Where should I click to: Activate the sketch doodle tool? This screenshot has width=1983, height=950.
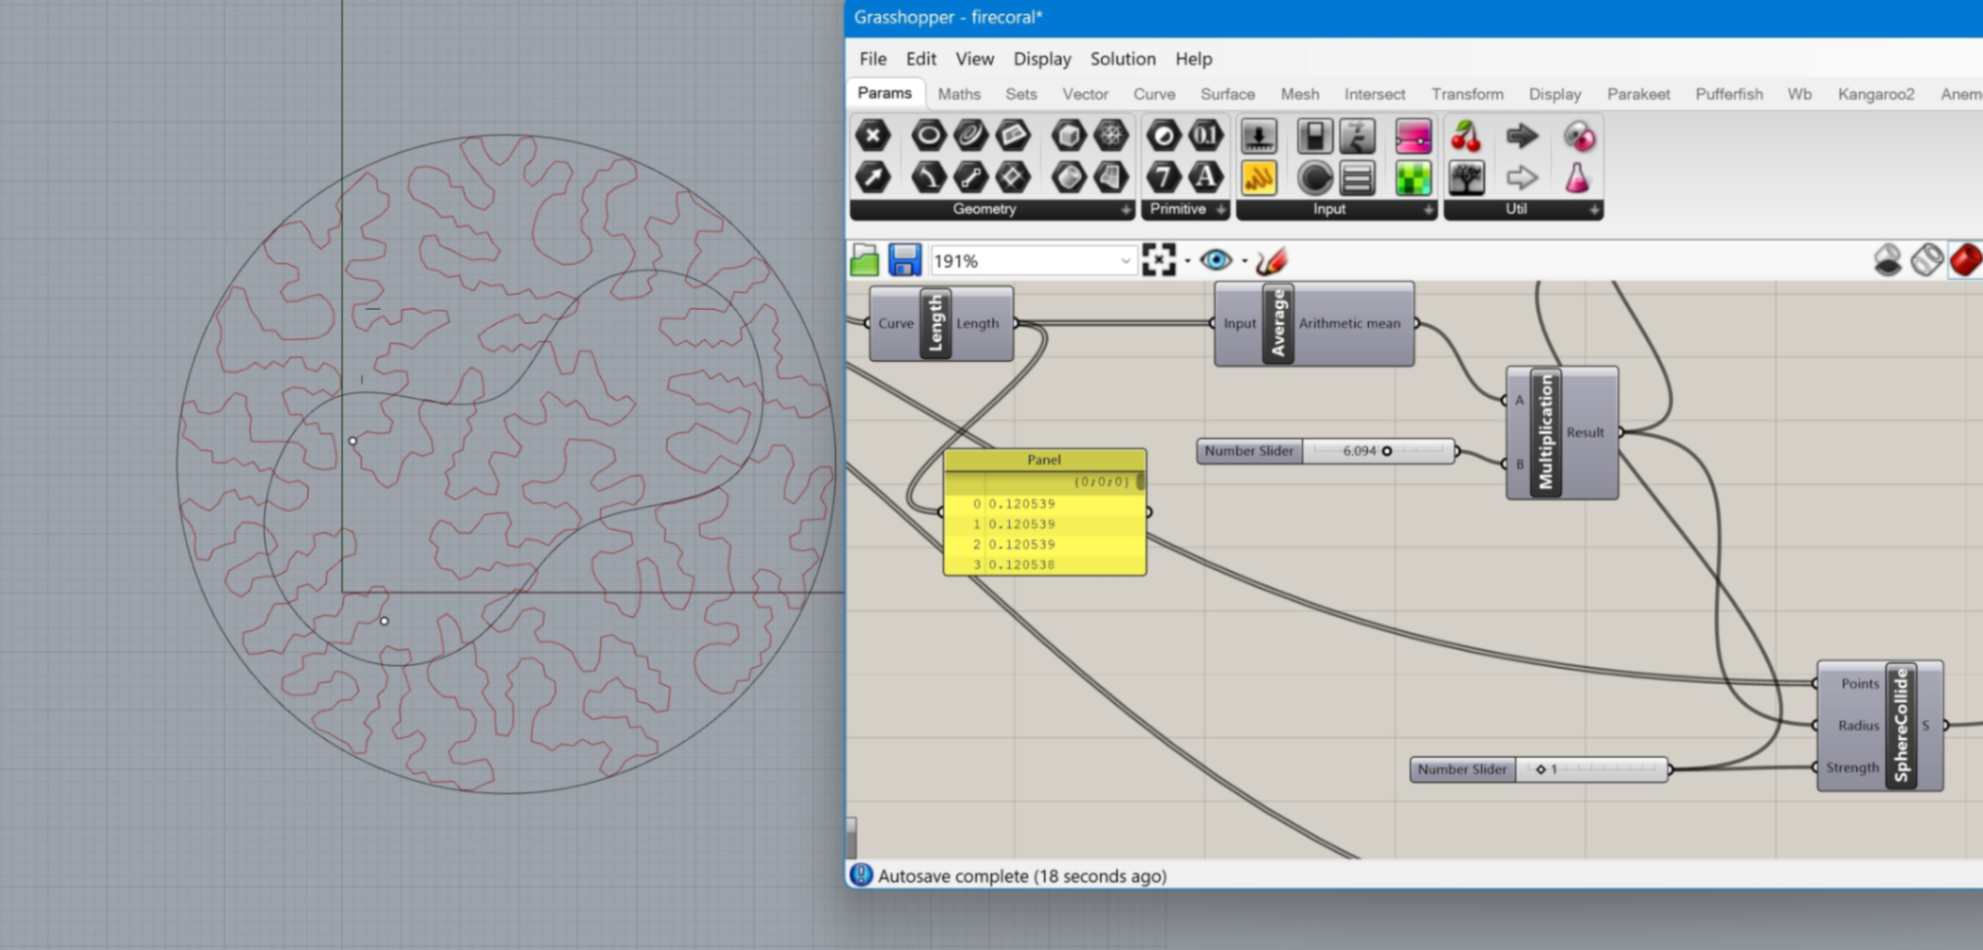click(1271, 261)
